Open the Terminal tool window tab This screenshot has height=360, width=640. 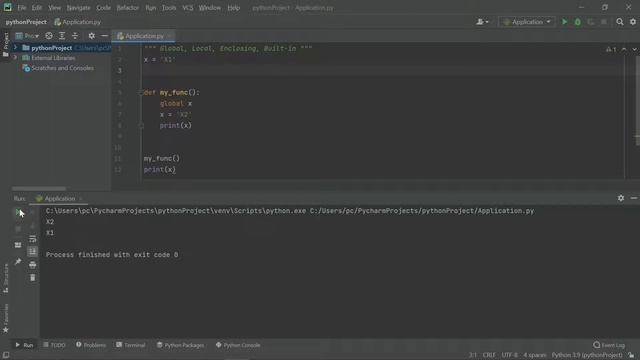click(x=131, y=345)
